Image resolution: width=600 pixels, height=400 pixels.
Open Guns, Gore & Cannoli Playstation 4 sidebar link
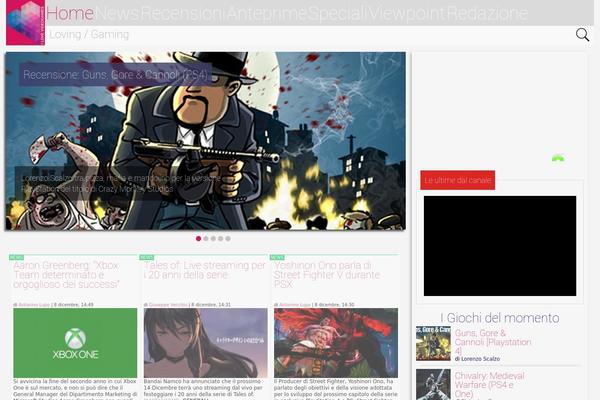[493, 342]
